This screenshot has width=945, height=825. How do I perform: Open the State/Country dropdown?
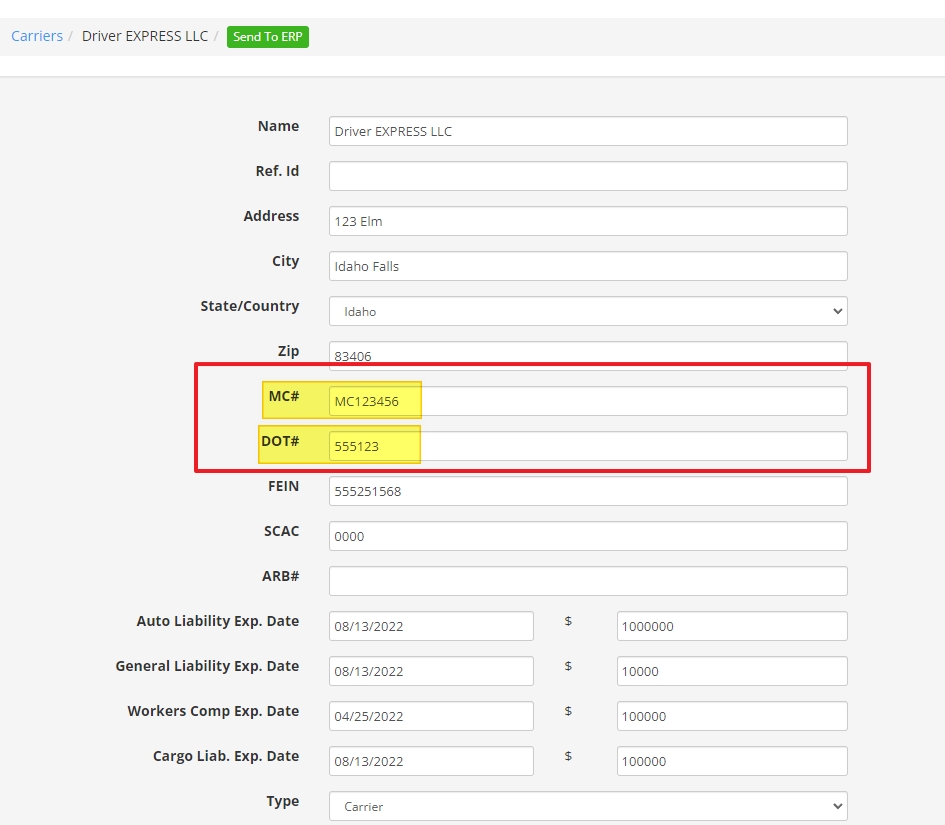tap(587, 311)
